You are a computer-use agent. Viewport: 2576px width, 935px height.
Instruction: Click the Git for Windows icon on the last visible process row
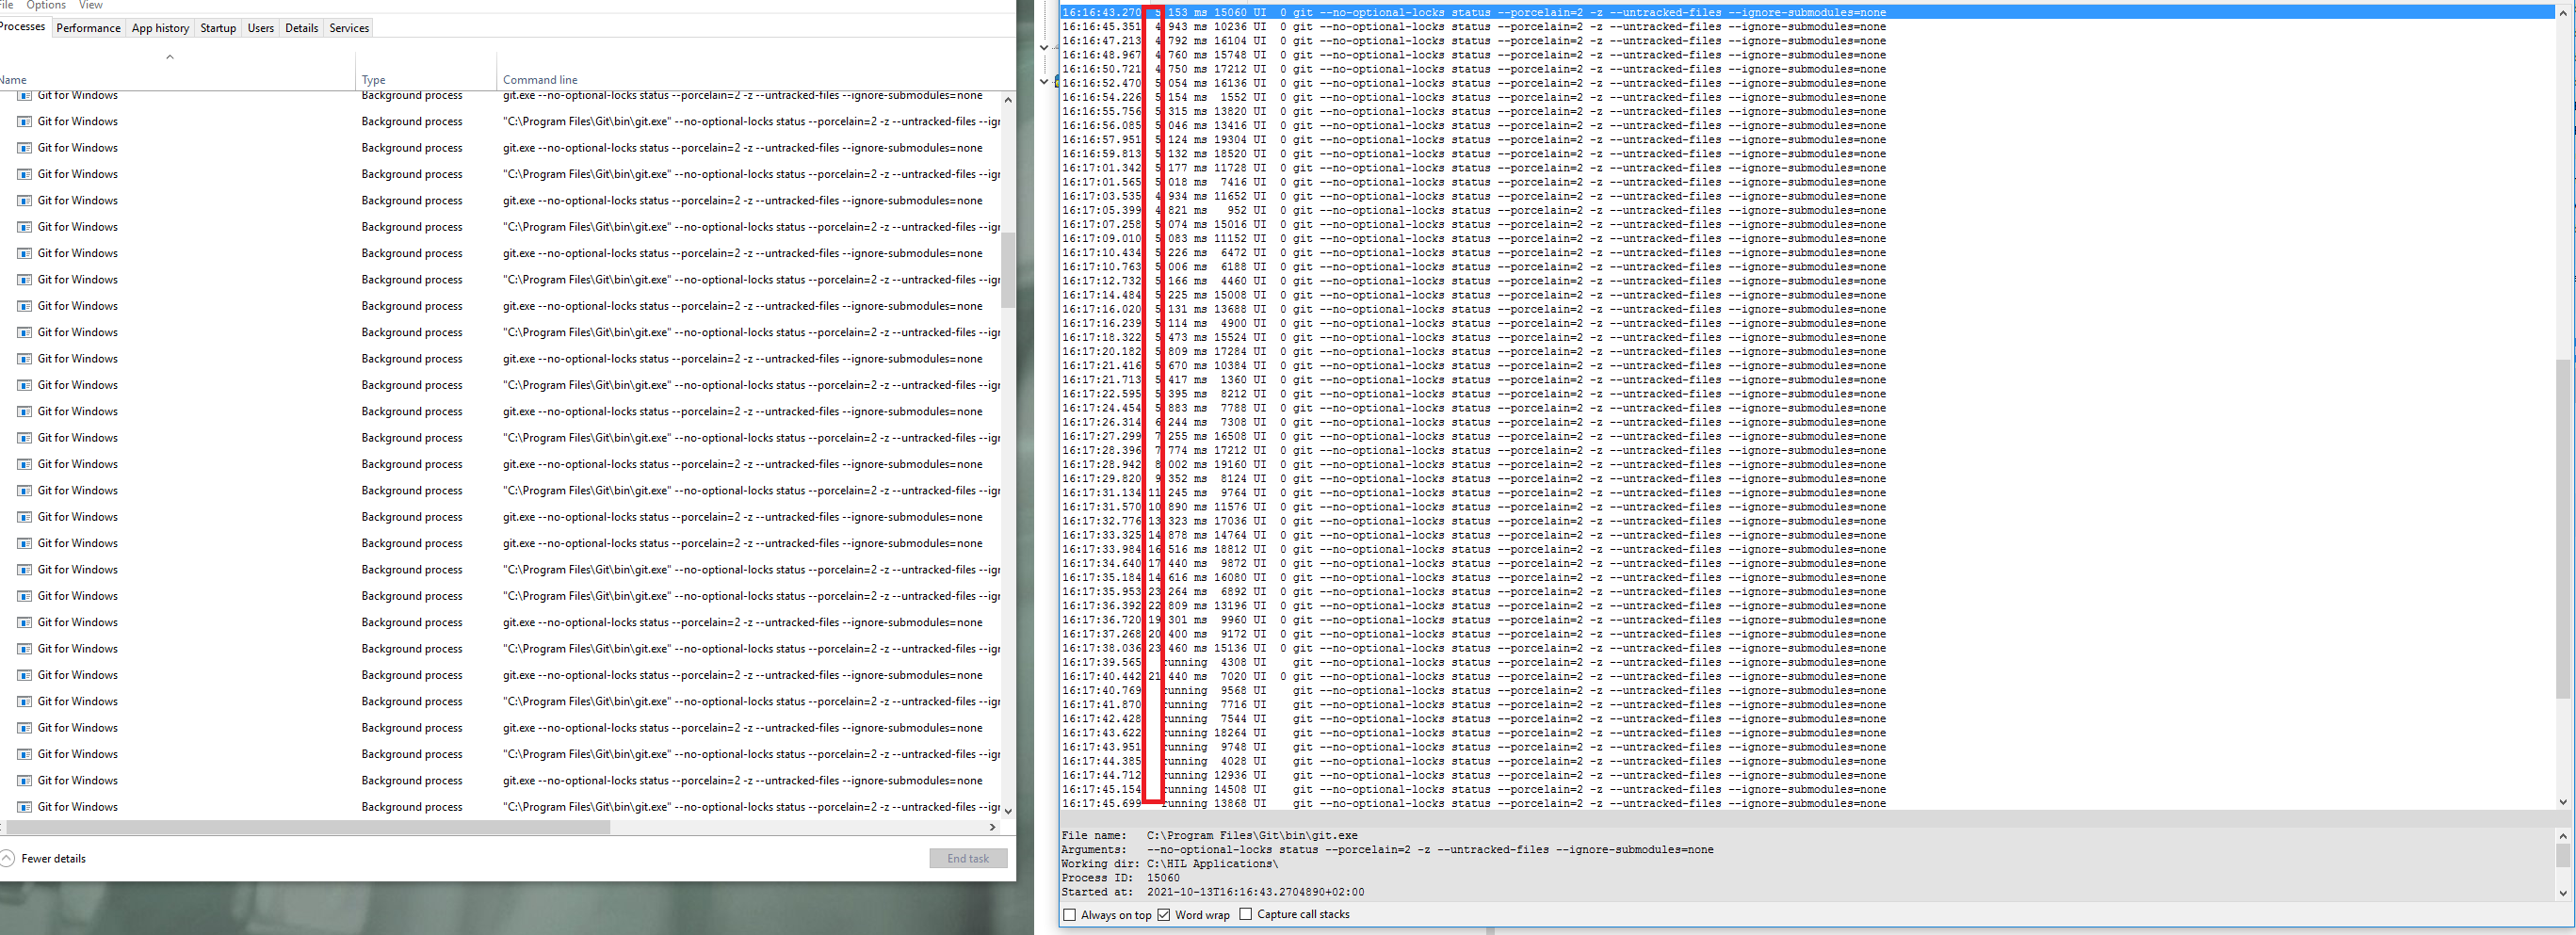pyautogui.click(x=24, y=806)
